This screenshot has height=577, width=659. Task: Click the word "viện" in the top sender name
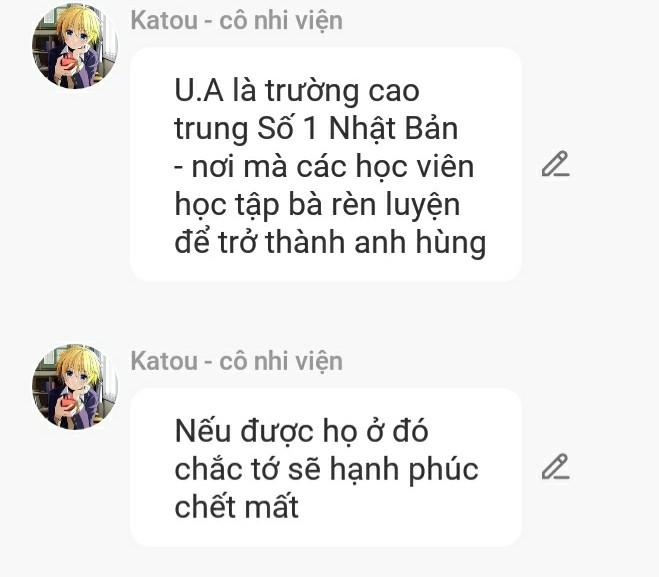[x=319, y=21]
